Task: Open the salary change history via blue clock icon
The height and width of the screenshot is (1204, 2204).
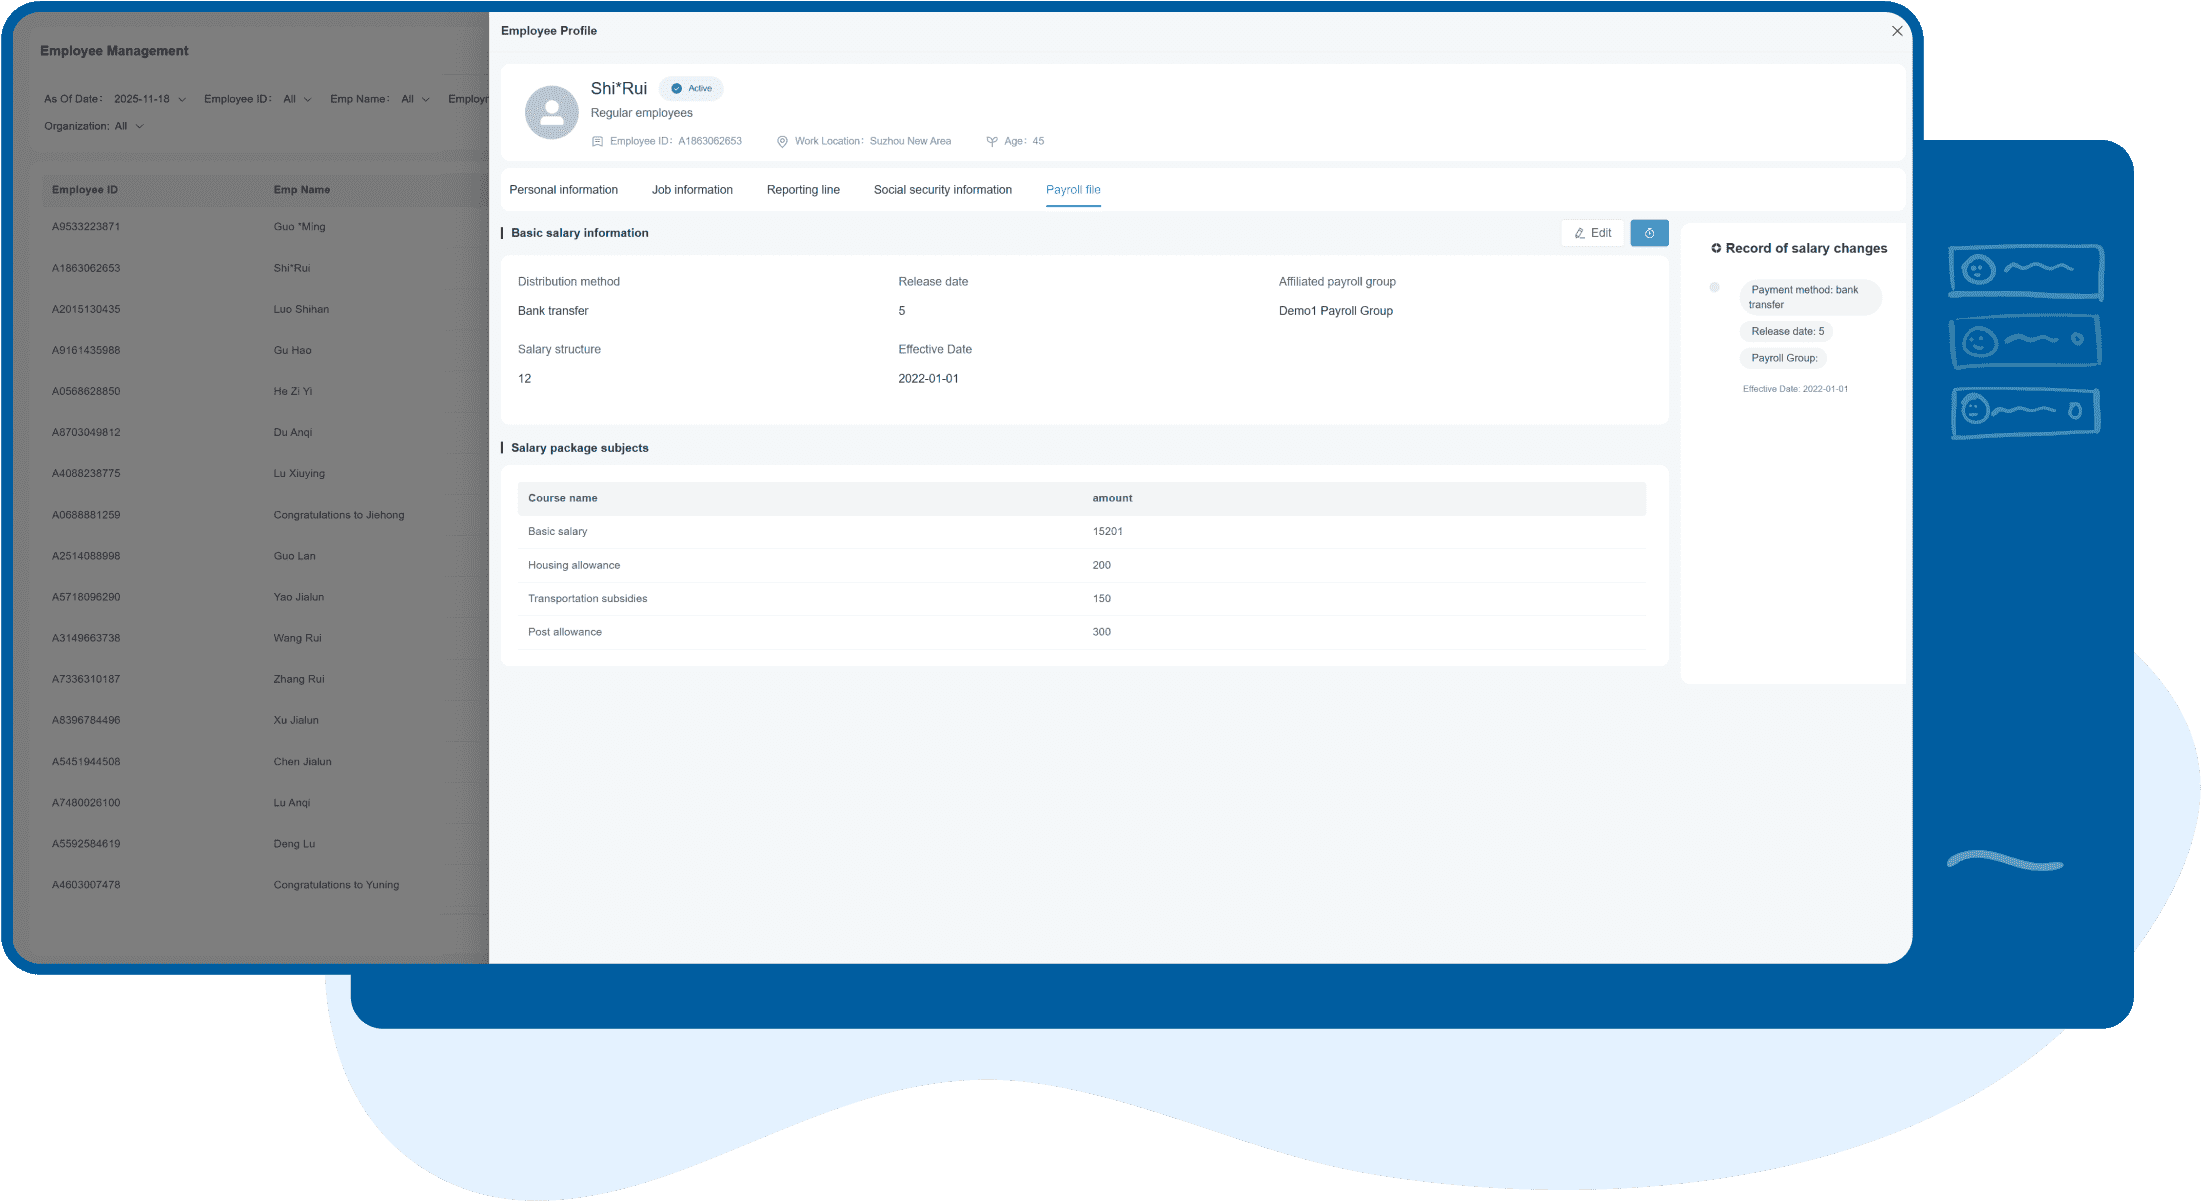Action: tap(1649, 232)
